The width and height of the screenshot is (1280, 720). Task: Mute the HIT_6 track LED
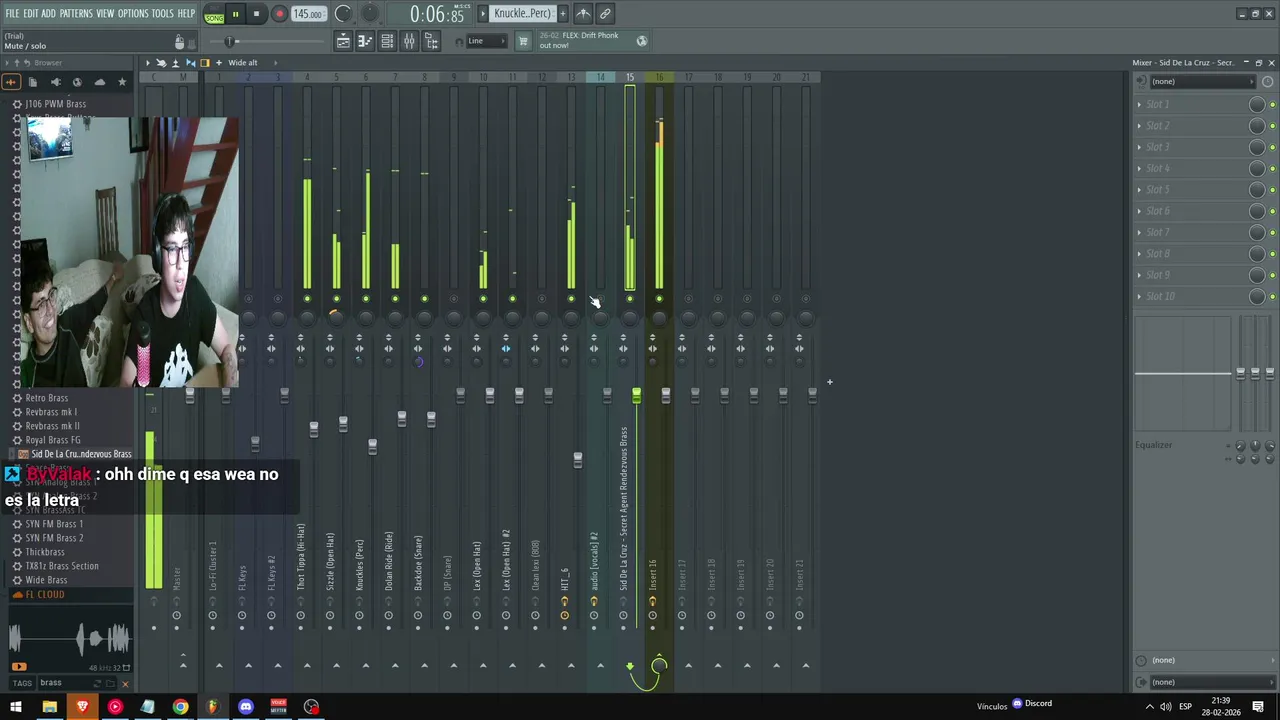pyautogui.click(x=571, y=299)
